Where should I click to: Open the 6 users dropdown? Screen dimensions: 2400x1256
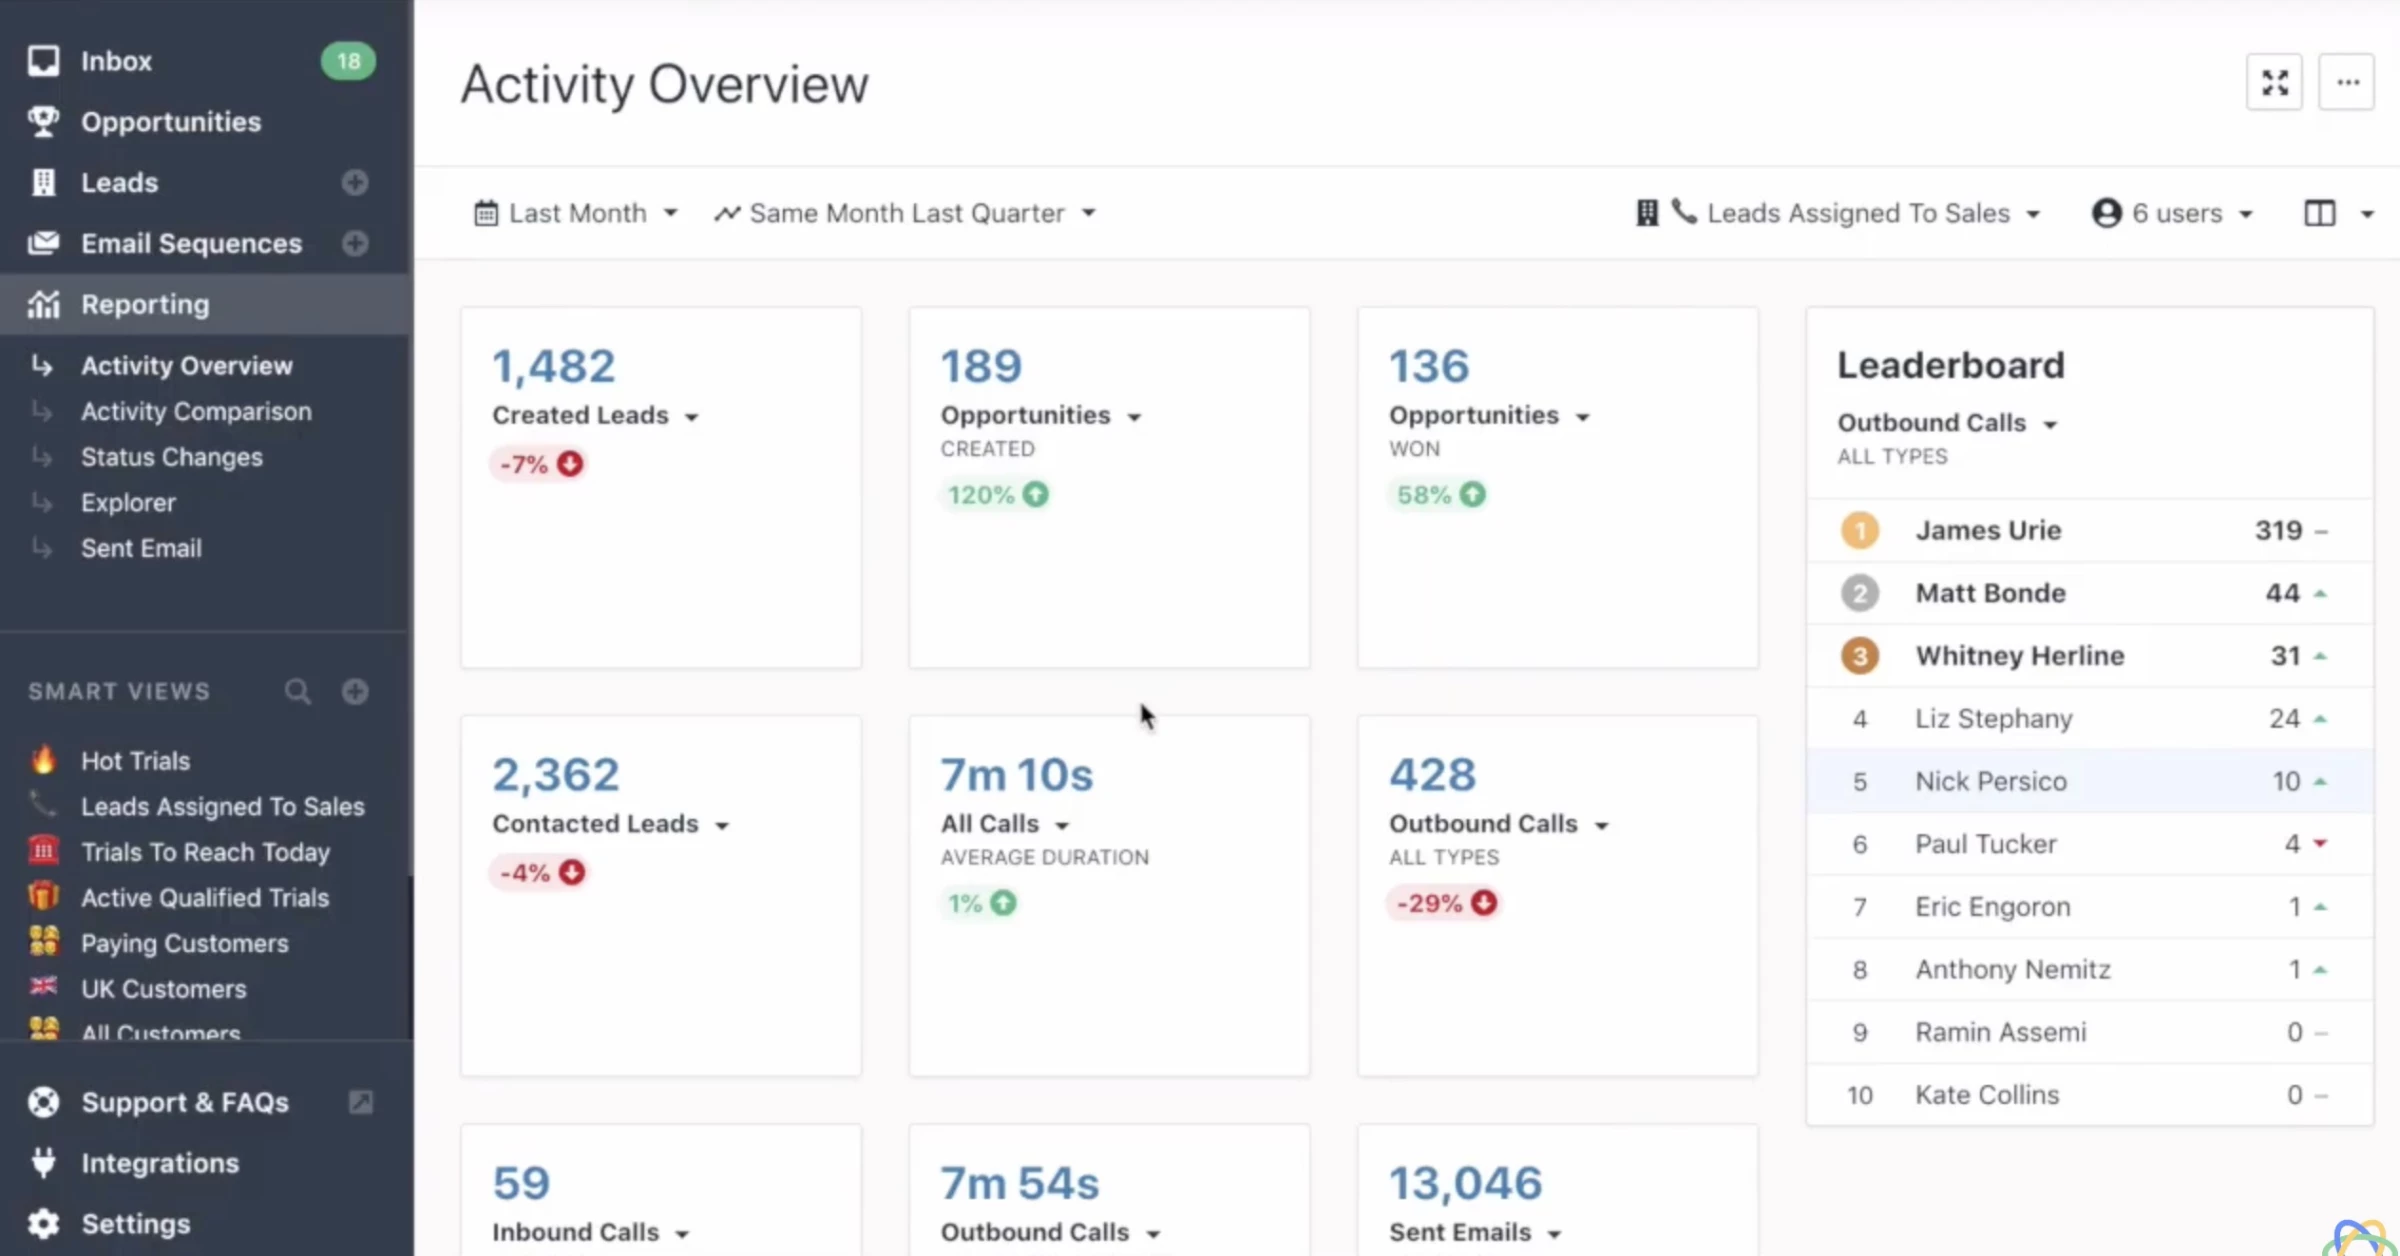pos(2172,213)
